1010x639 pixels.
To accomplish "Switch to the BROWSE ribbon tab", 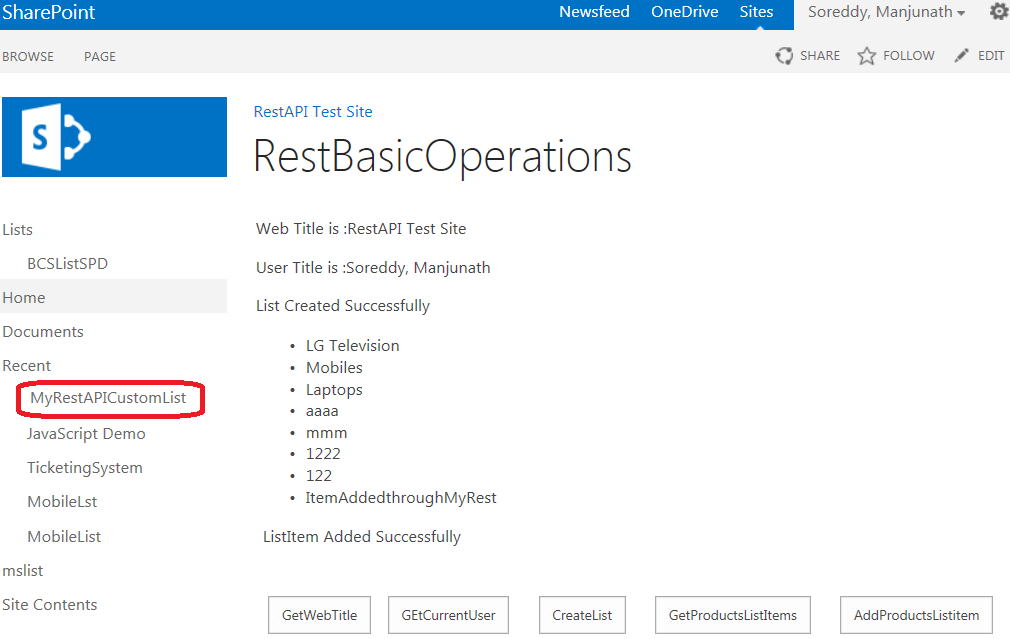I will 28,56.
